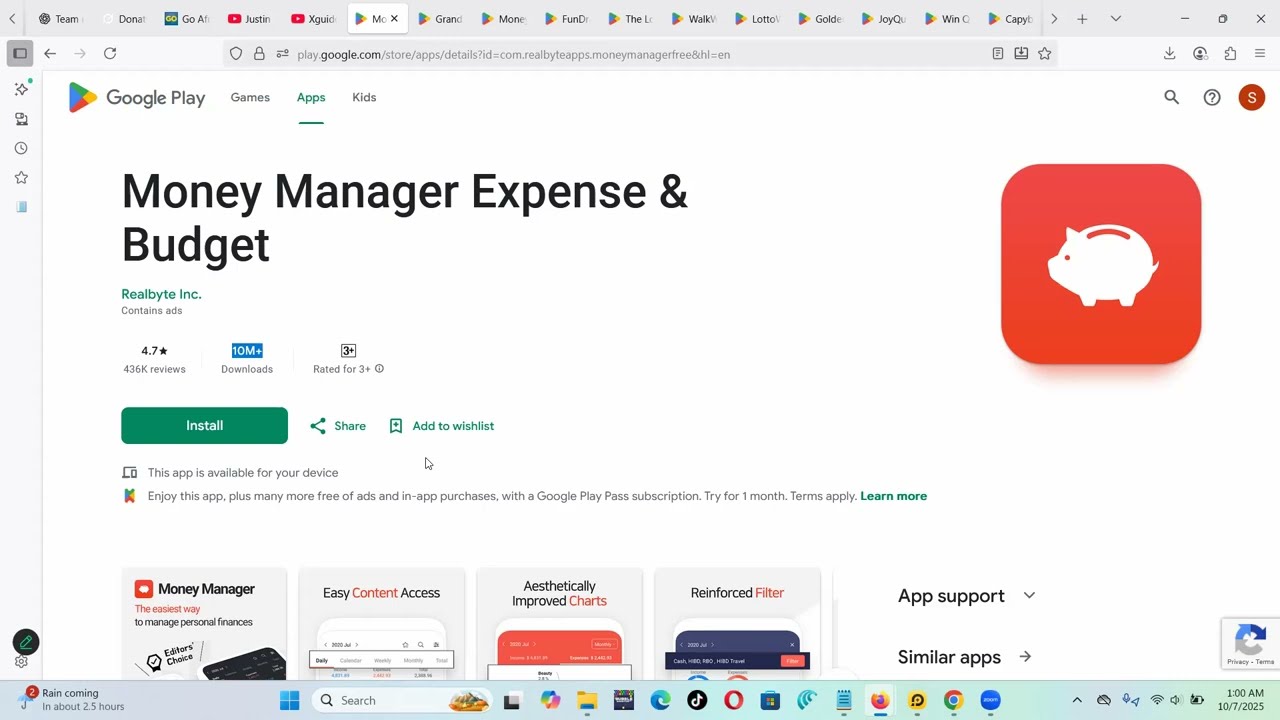The image size is (1280, 720).
Task: Toggle reader view icon
Action: [x=998, y=54]
